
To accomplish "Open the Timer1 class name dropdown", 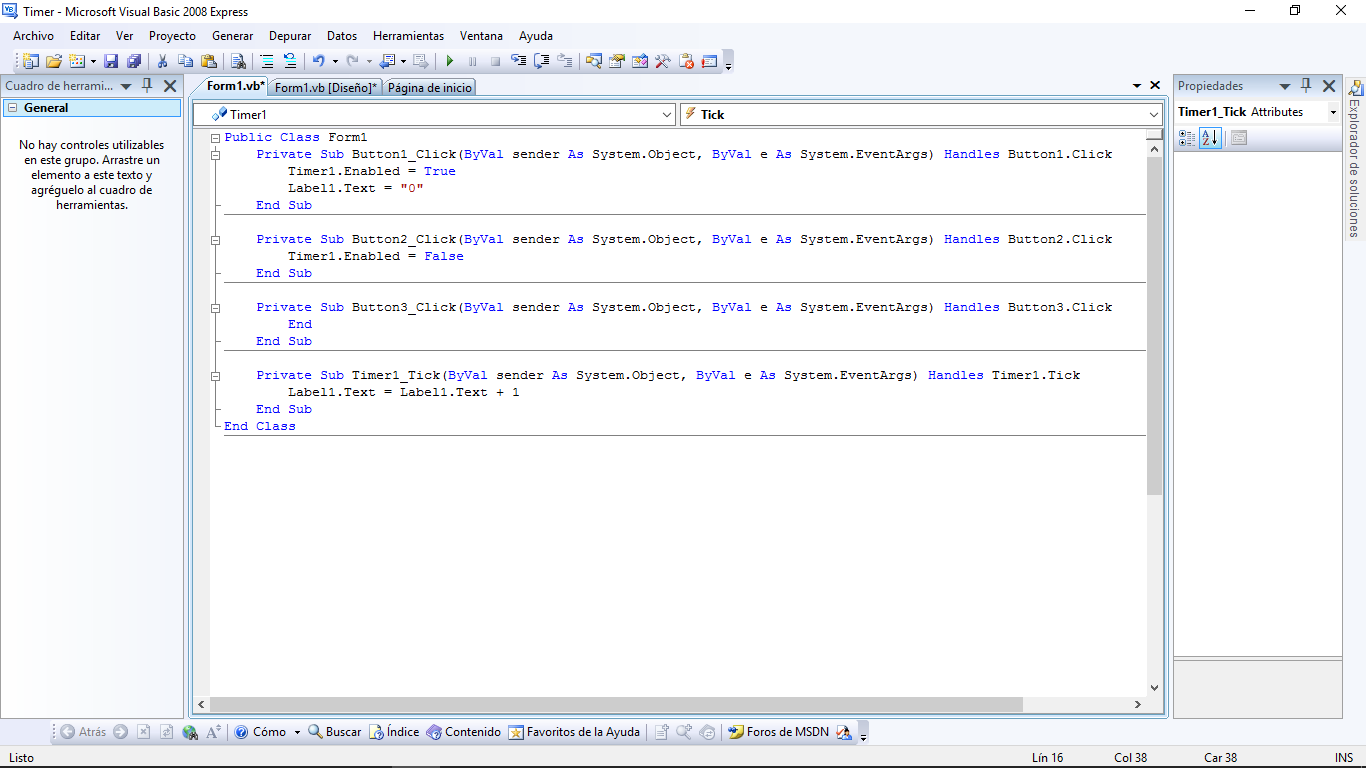I will click(667, 115).
